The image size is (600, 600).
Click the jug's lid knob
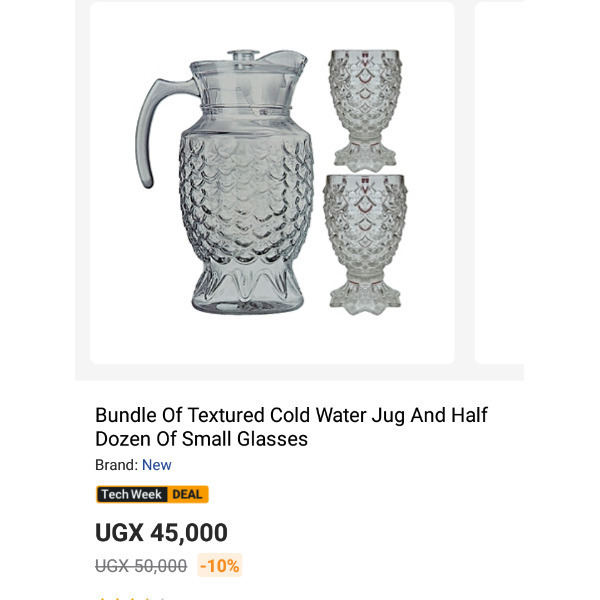243,55
